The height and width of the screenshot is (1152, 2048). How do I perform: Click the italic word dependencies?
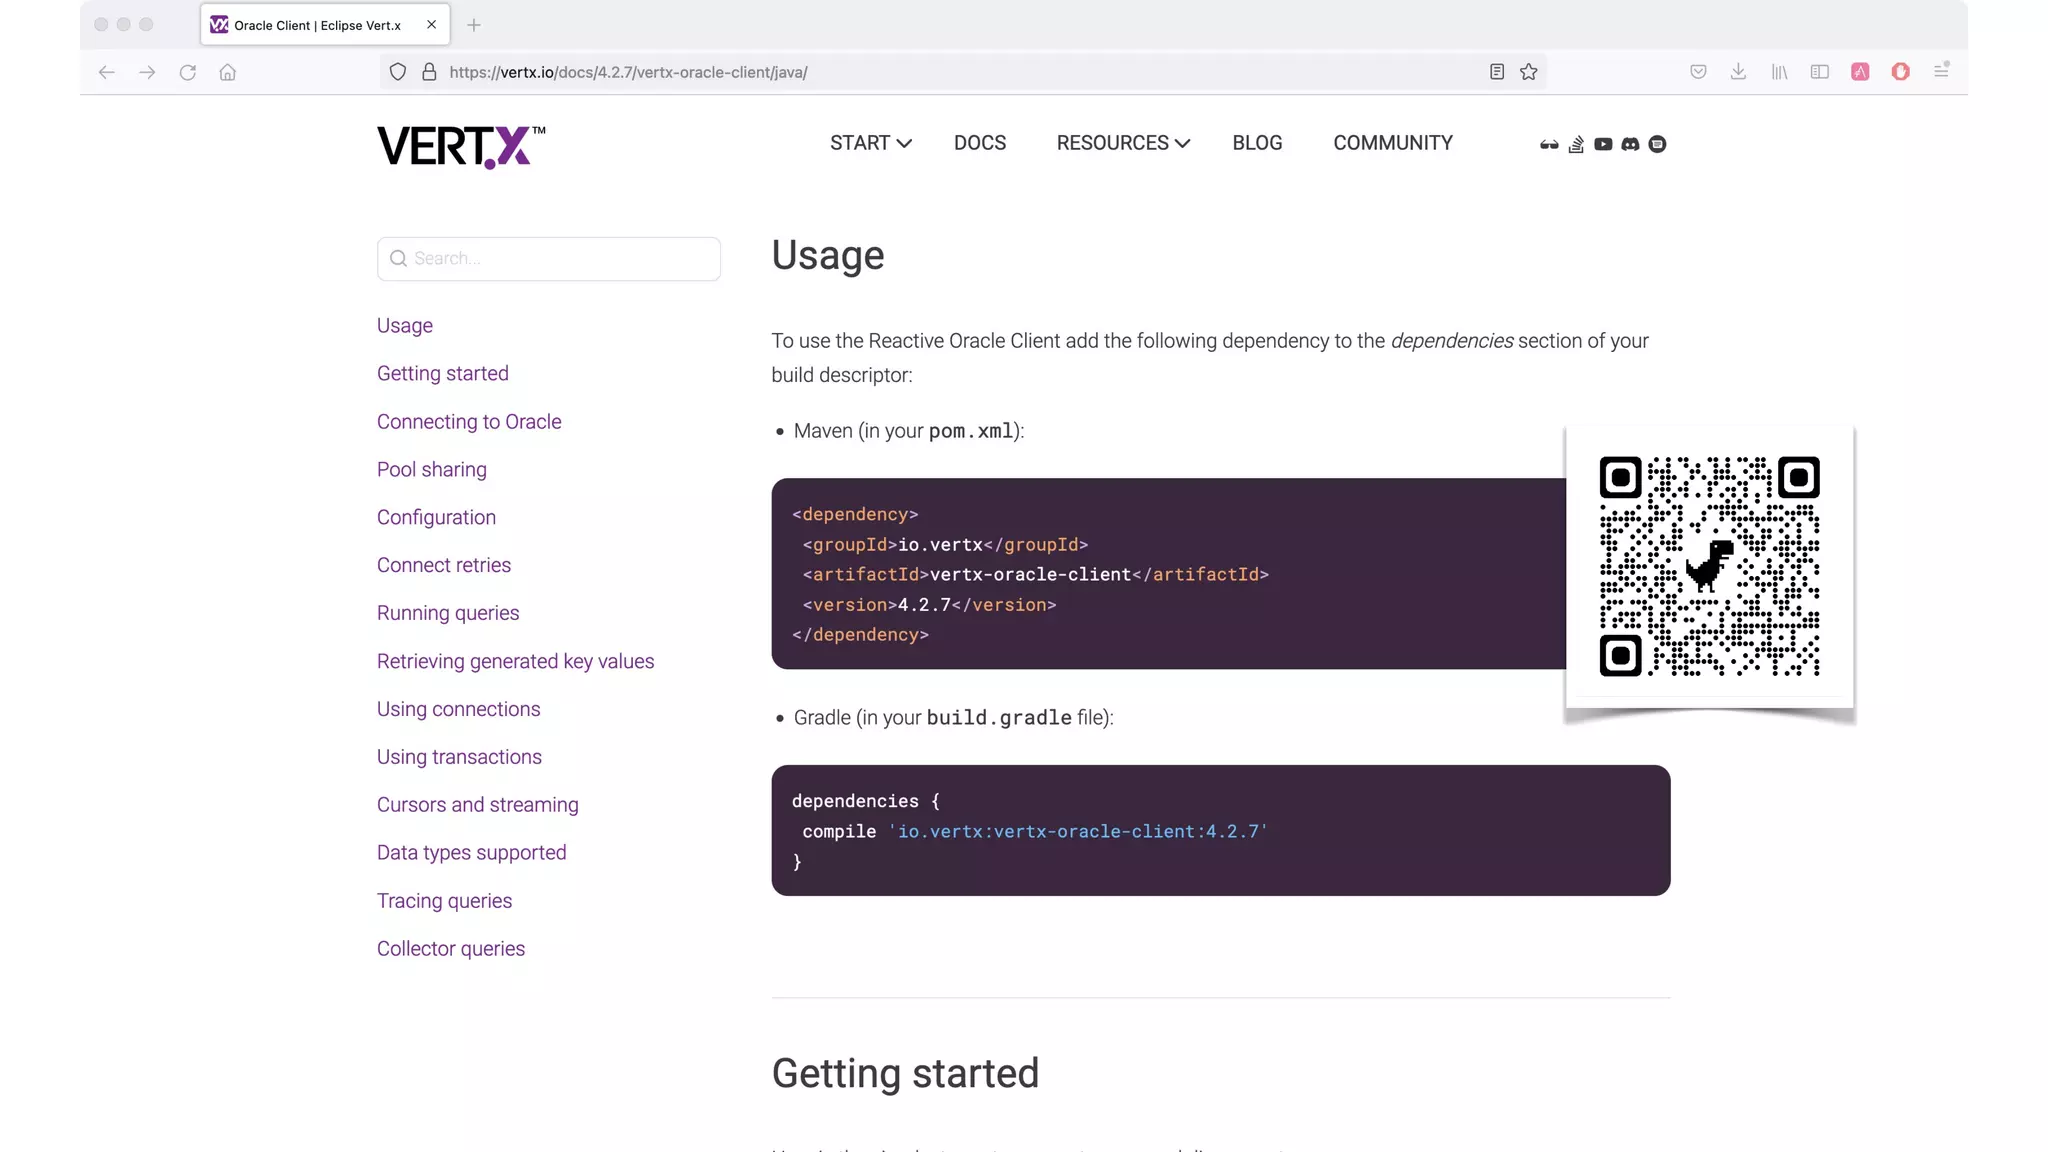coord(1452,341)
